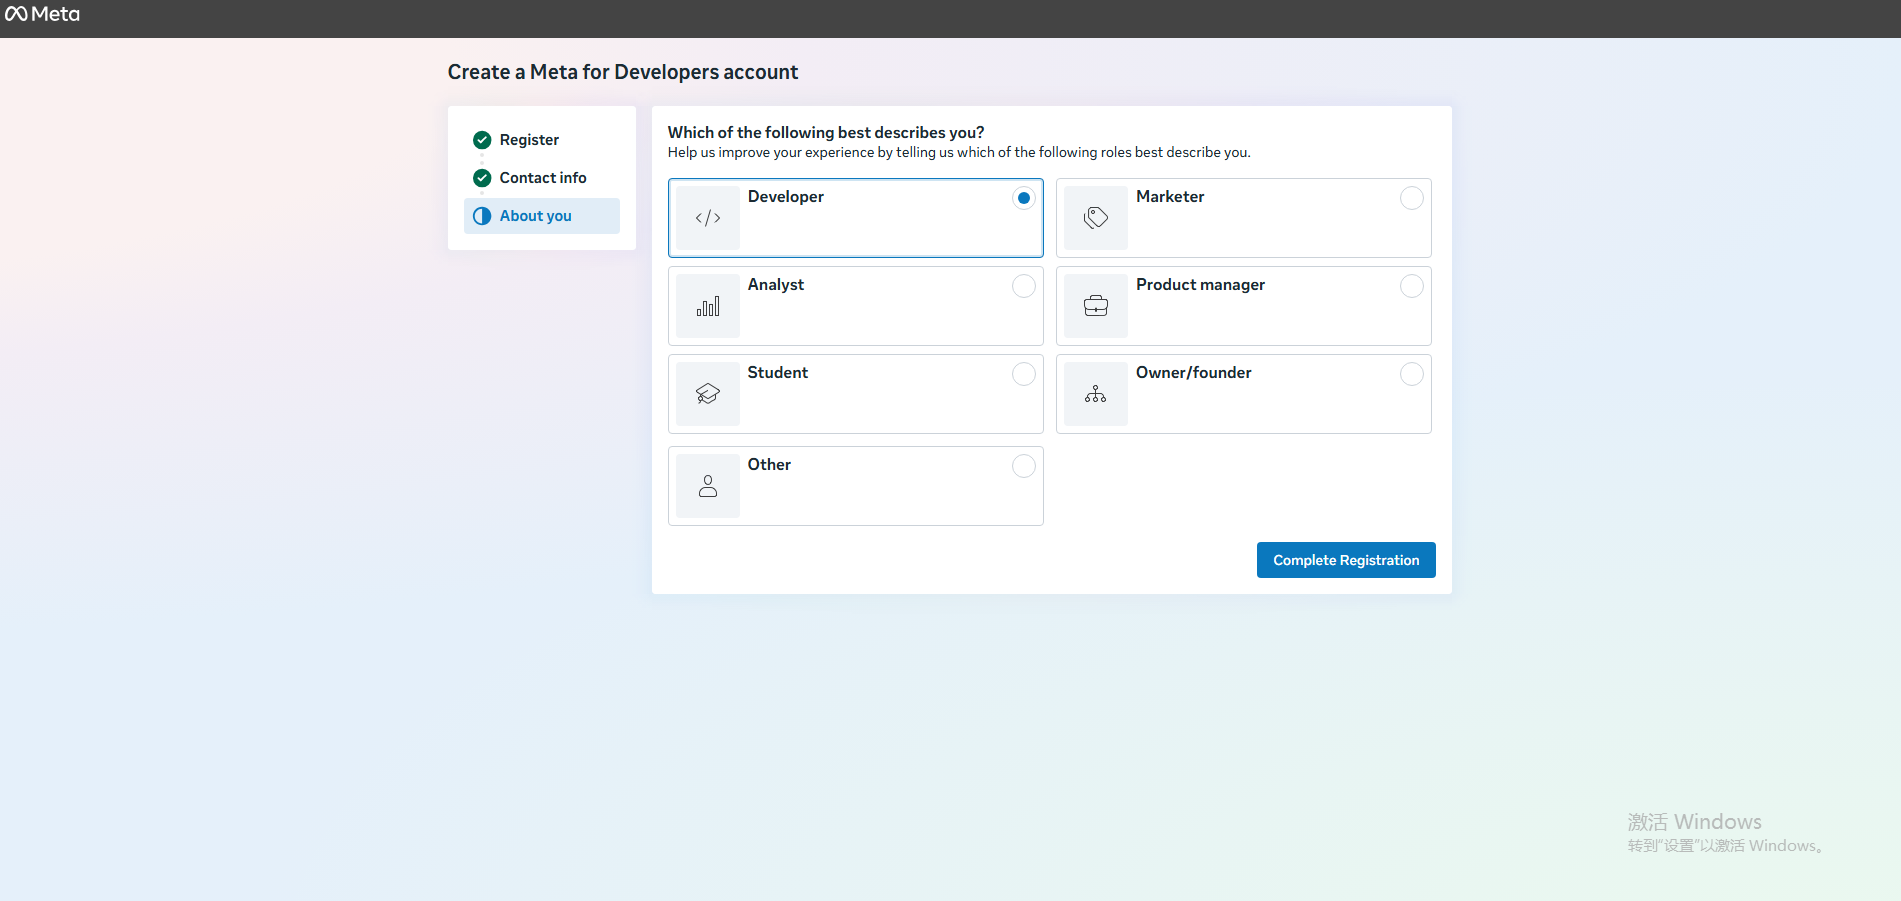Pick the Owner/founder radio button
The width and height of the screenshot is (1901, 901).
tap(1411, 374)
